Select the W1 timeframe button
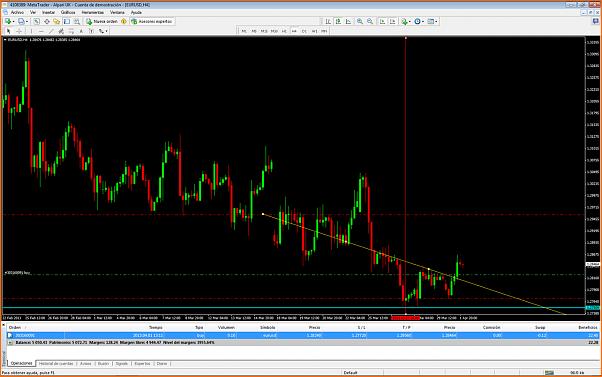602x377 pixels. pyautogui.click(x=314, y=31)
